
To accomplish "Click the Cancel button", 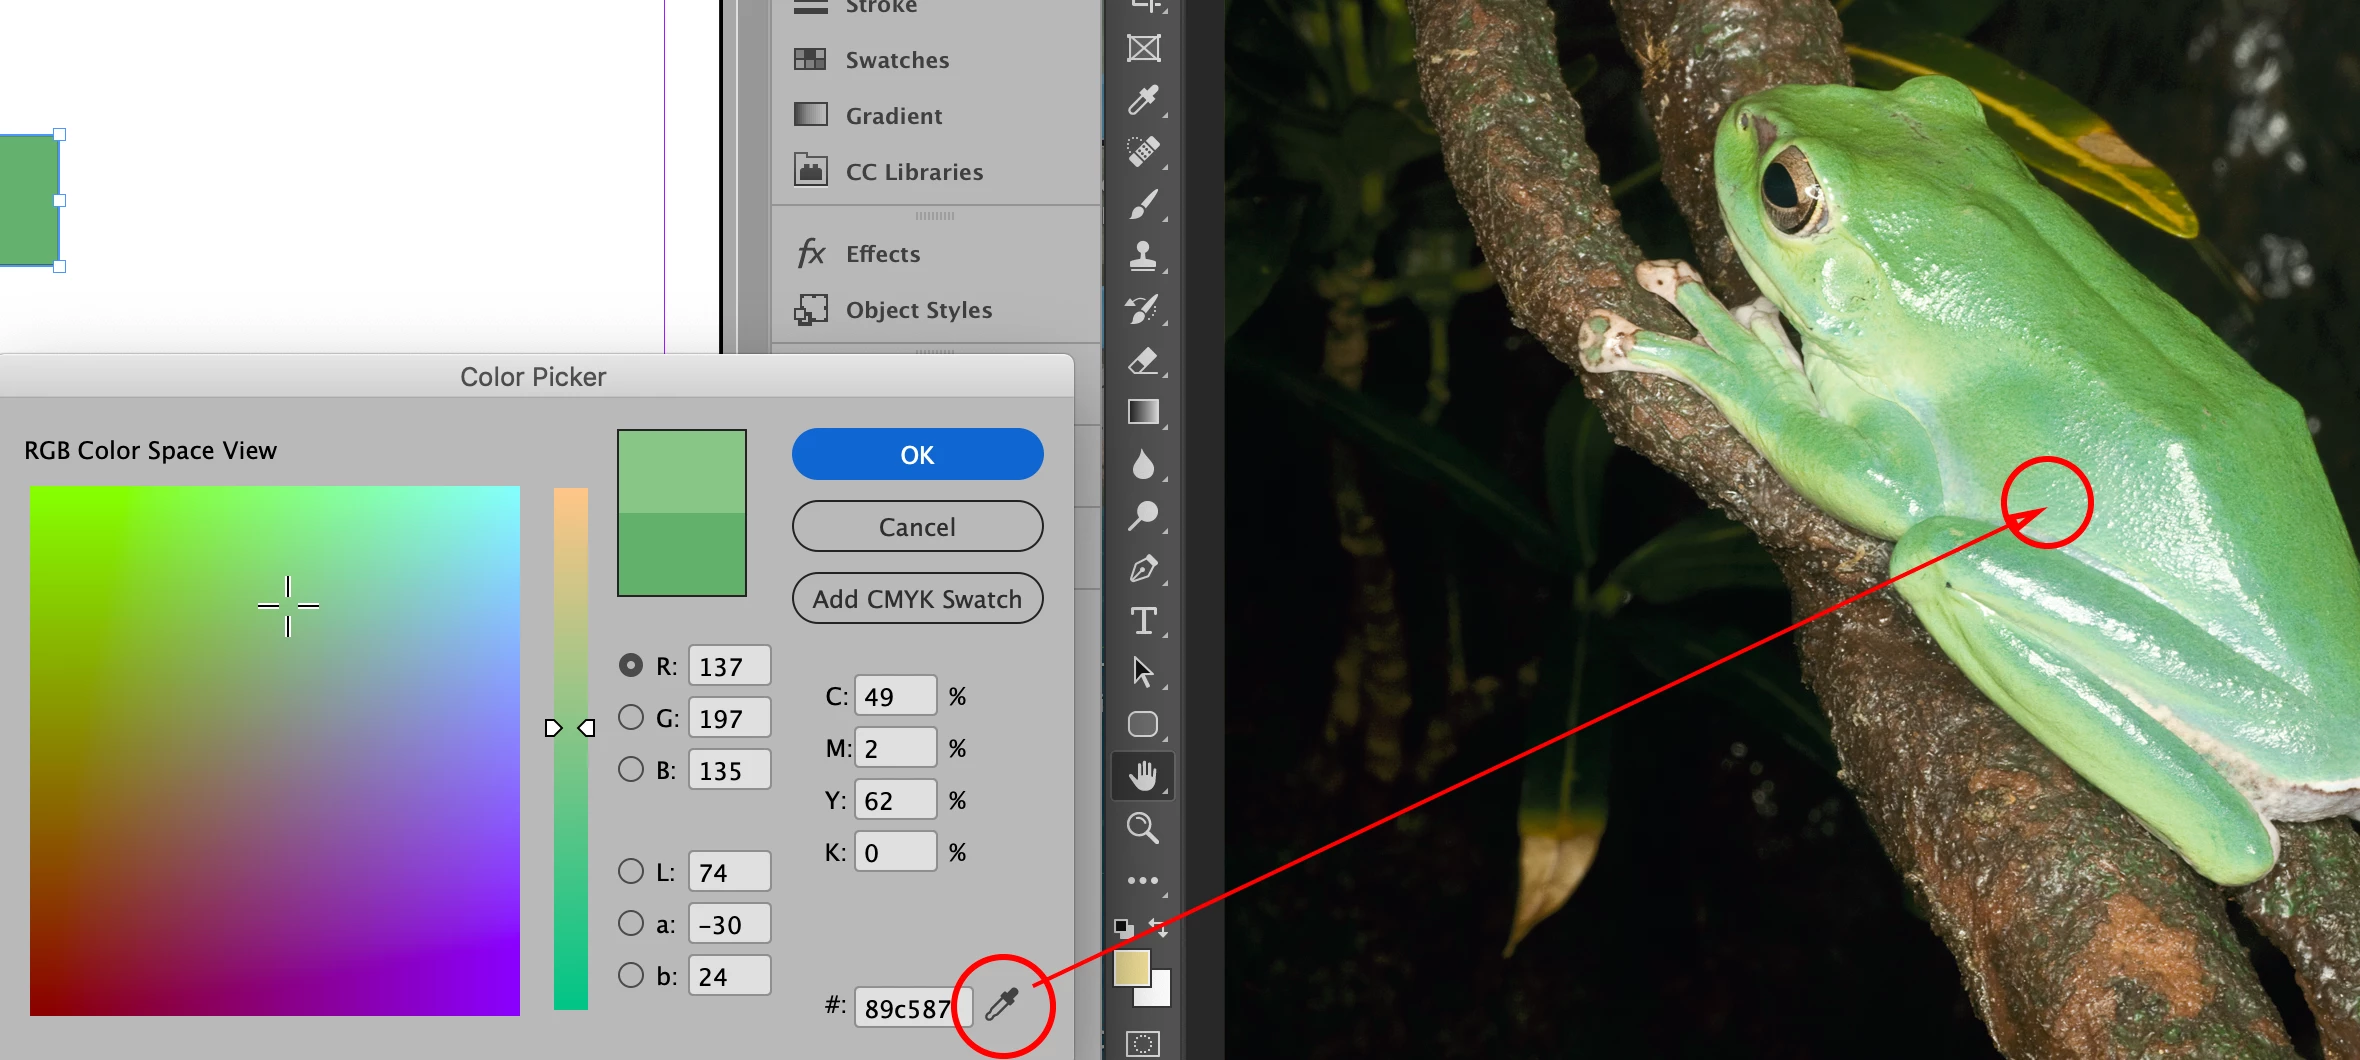I will (917, 527).
